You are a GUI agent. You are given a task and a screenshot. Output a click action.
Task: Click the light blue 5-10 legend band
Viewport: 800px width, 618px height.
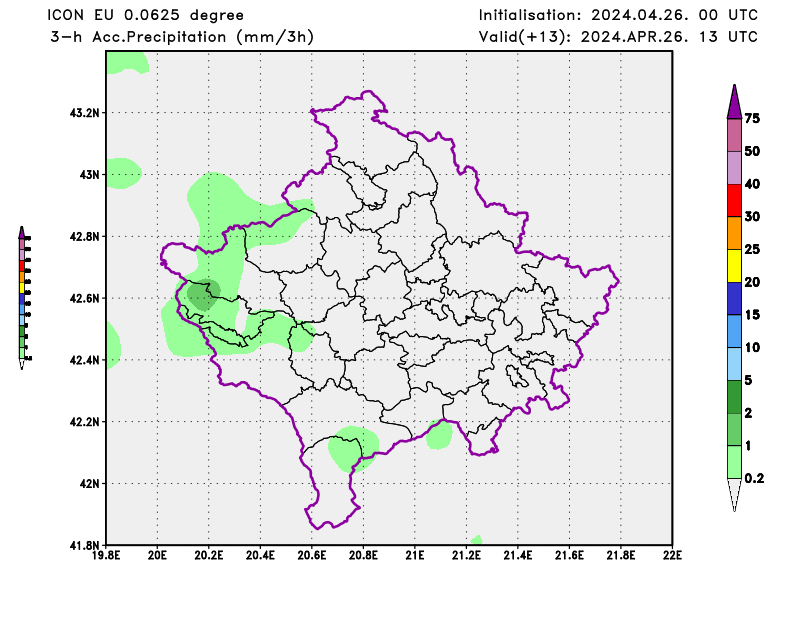734,363
